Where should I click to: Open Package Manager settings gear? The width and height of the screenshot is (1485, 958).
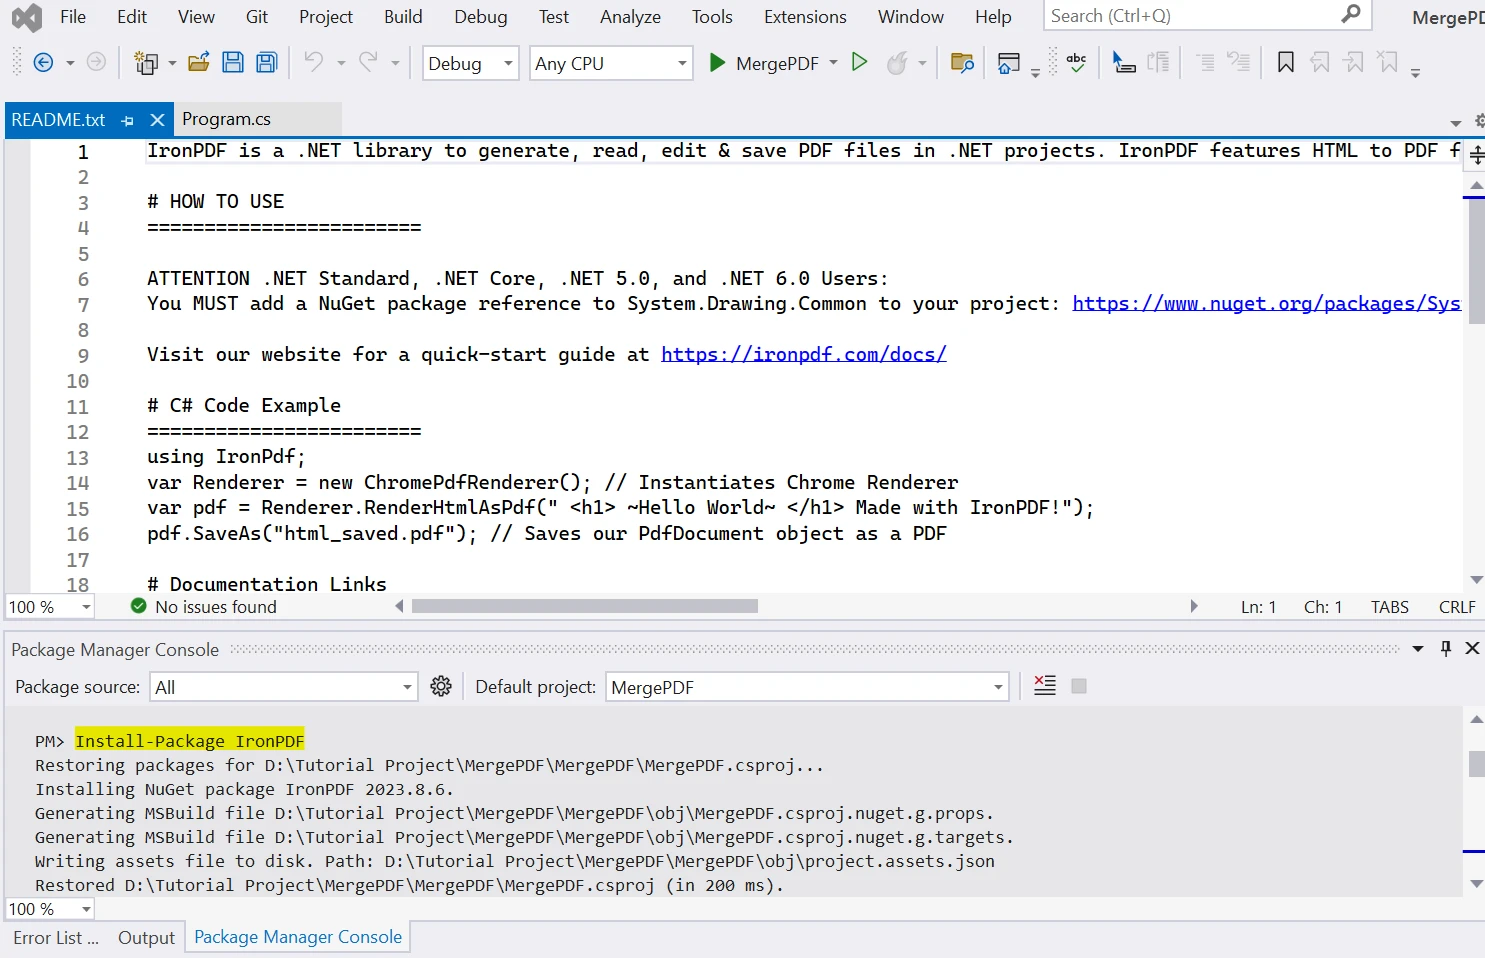pos(441,686)
